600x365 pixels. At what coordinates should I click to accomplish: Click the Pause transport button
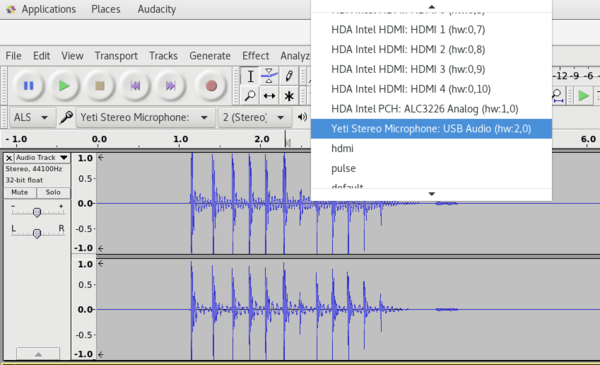point(29,86)
